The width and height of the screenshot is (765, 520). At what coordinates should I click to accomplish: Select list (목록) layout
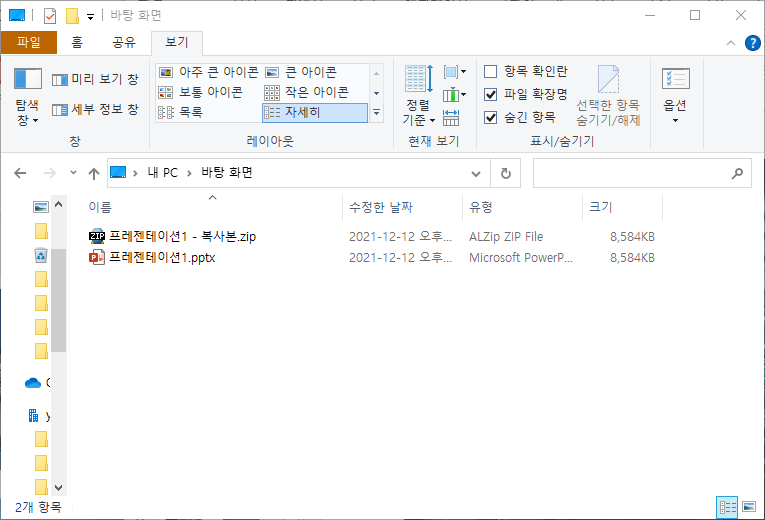click(x=181, y=112)
